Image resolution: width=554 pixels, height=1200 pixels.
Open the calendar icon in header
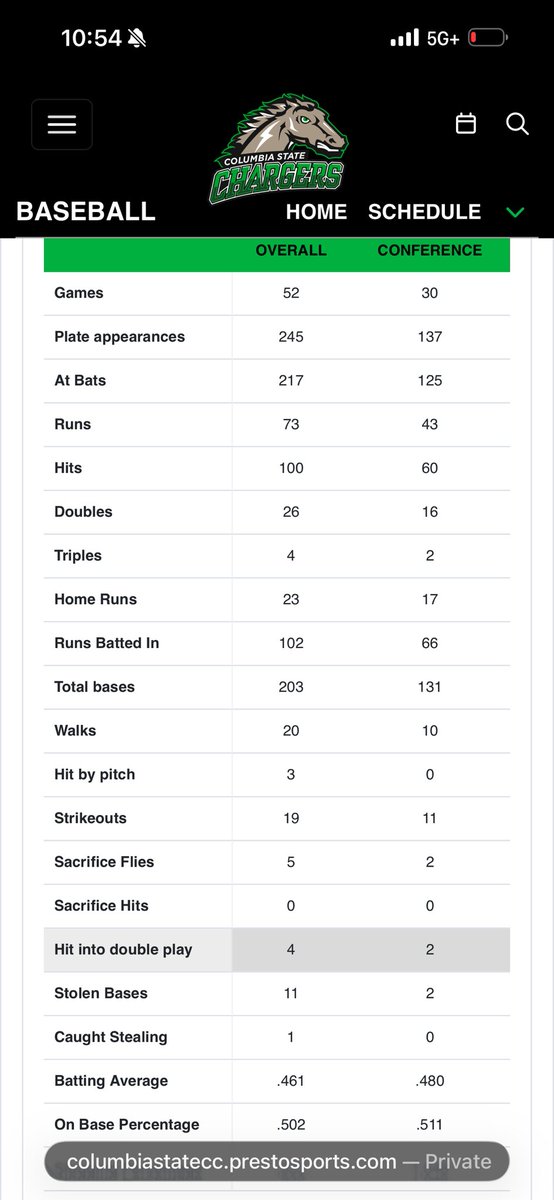coord(465,123)
